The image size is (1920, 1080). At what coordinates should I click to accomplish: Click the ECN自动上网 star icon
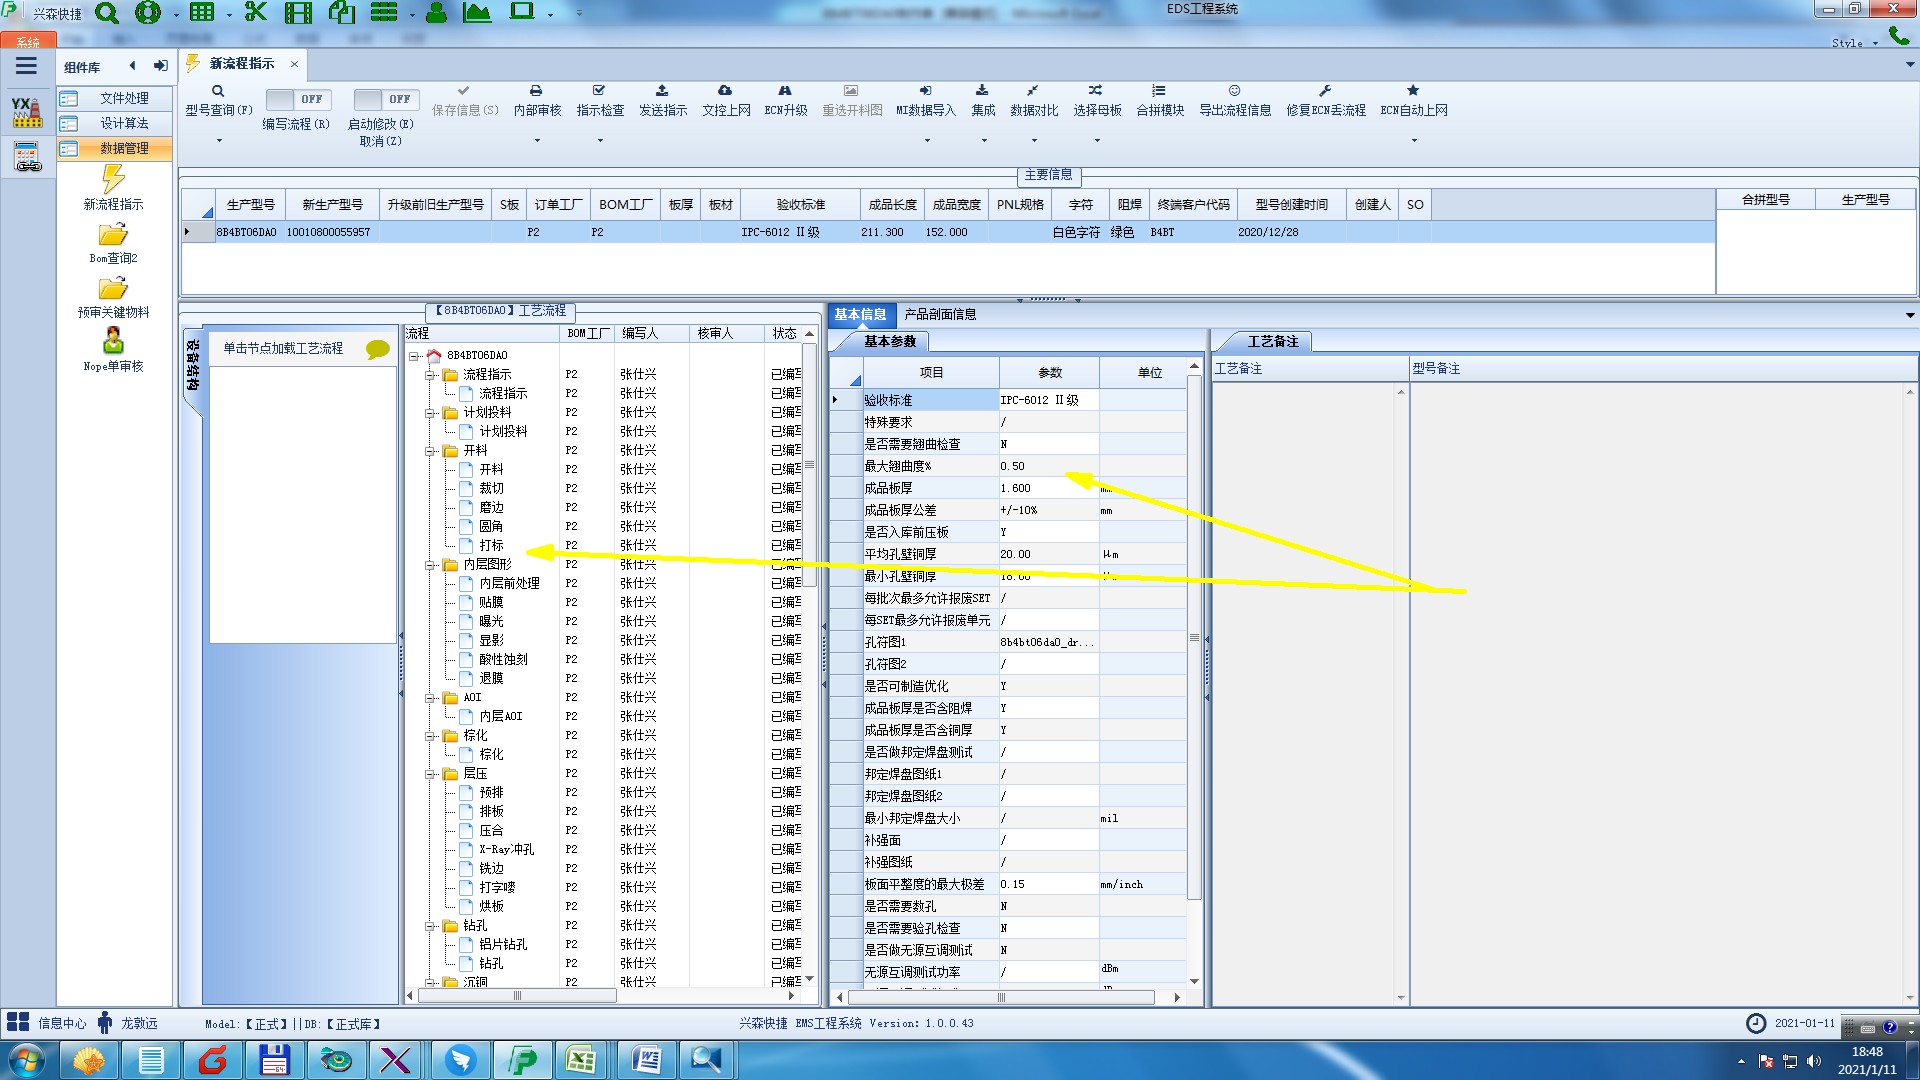tap(1413, 91)
